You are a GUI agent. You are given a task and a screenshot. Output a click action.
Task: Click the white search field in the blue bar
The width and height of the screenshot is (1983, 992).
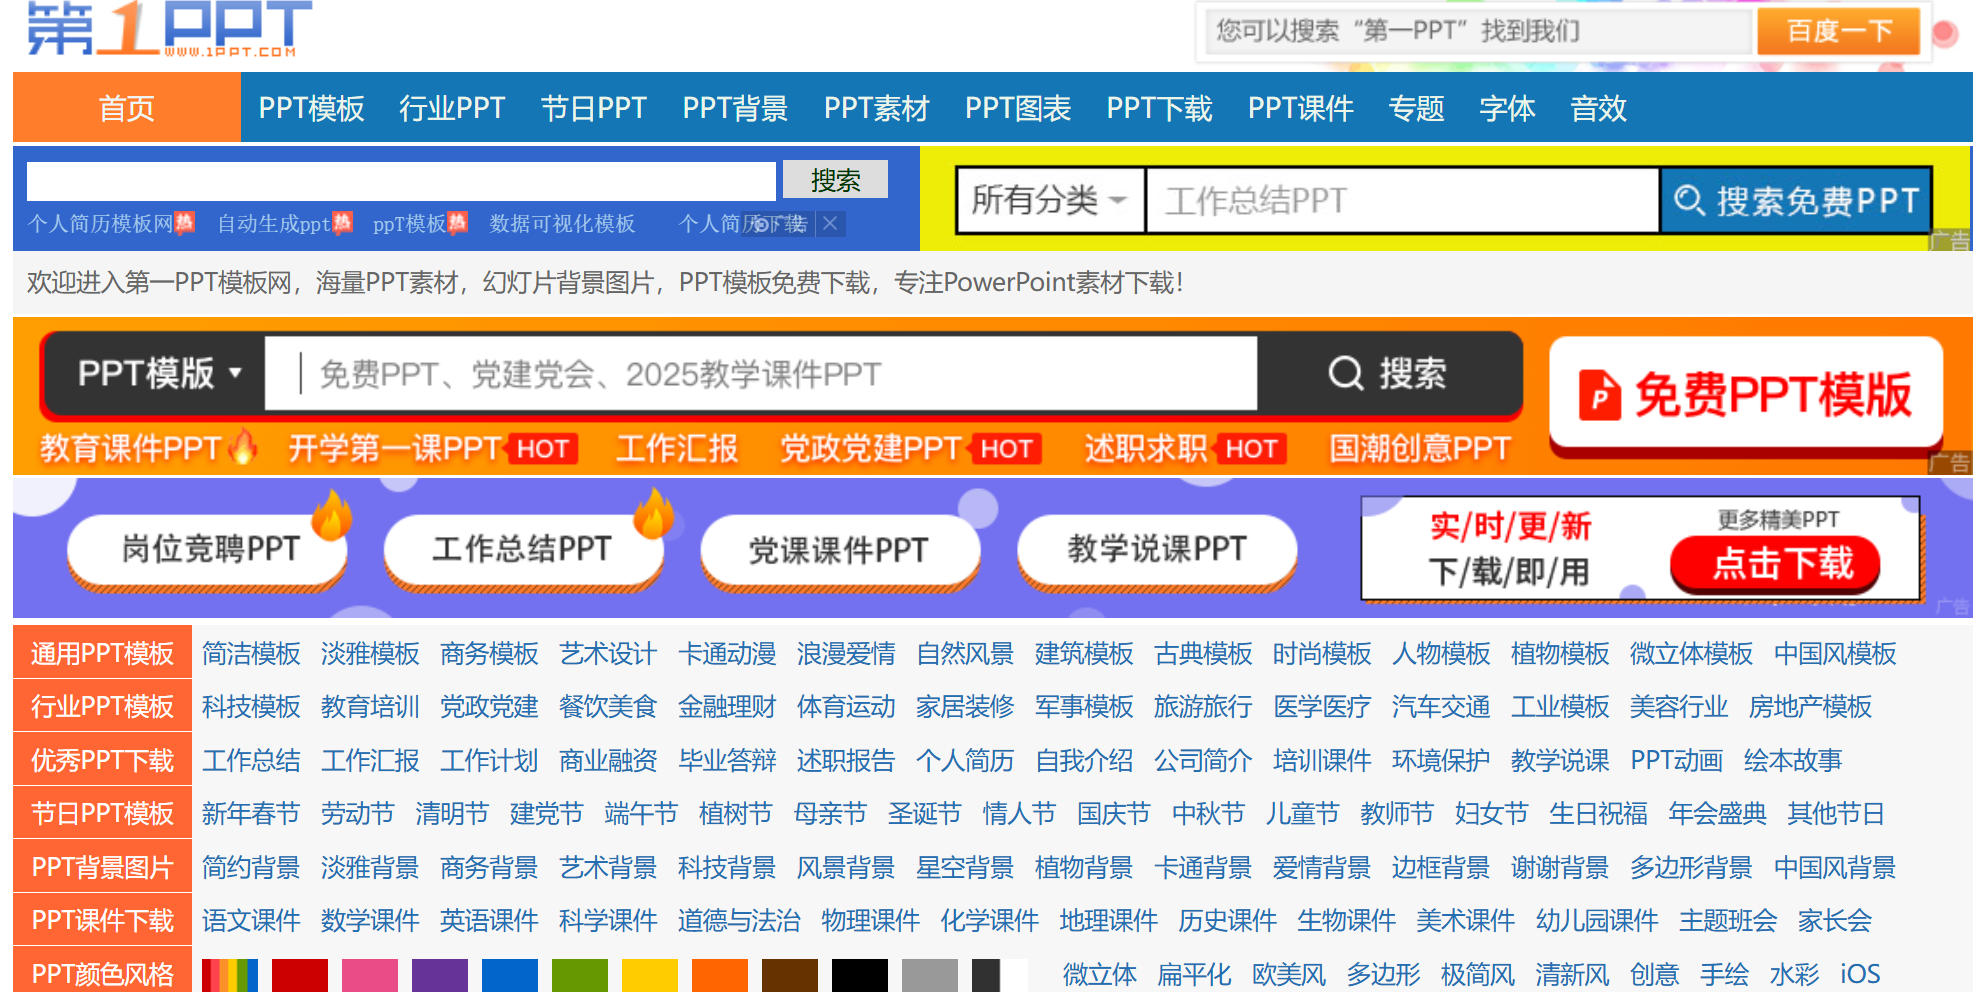point(401,181)
